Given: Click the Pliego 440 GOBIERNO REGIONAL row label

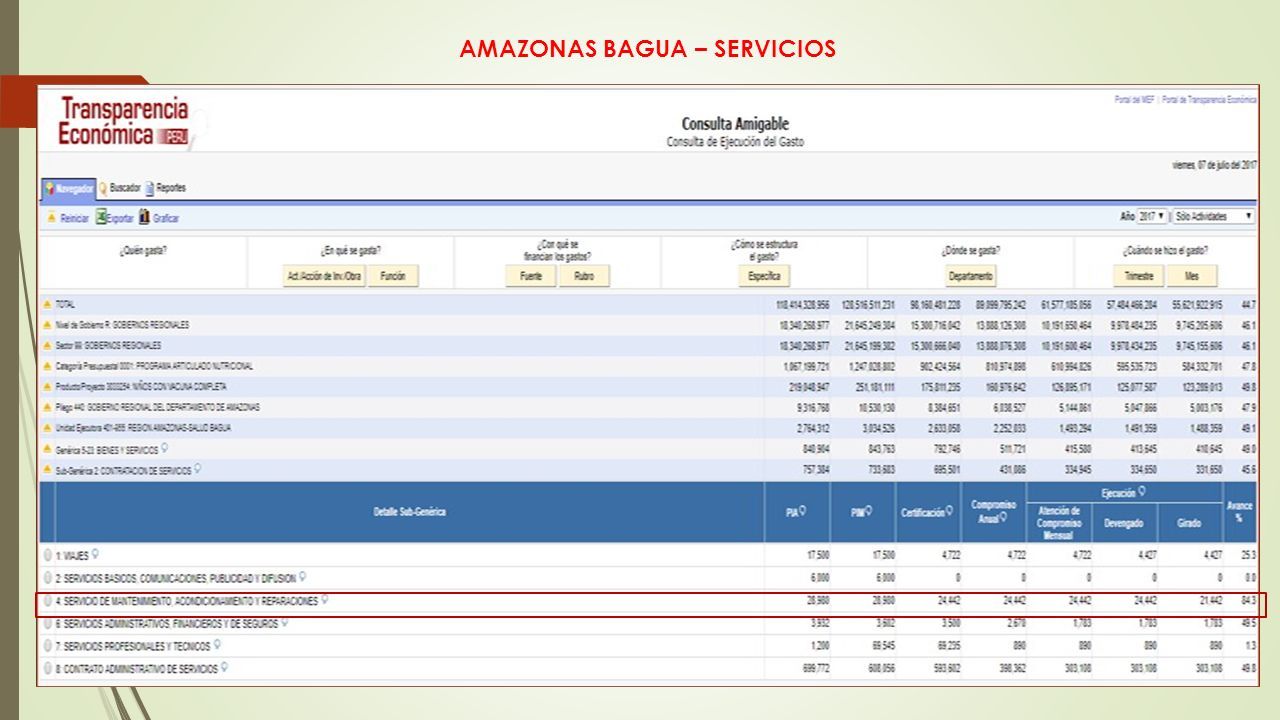Looking at the screenshot, I should pyautogui.click(x=158, y=407).
